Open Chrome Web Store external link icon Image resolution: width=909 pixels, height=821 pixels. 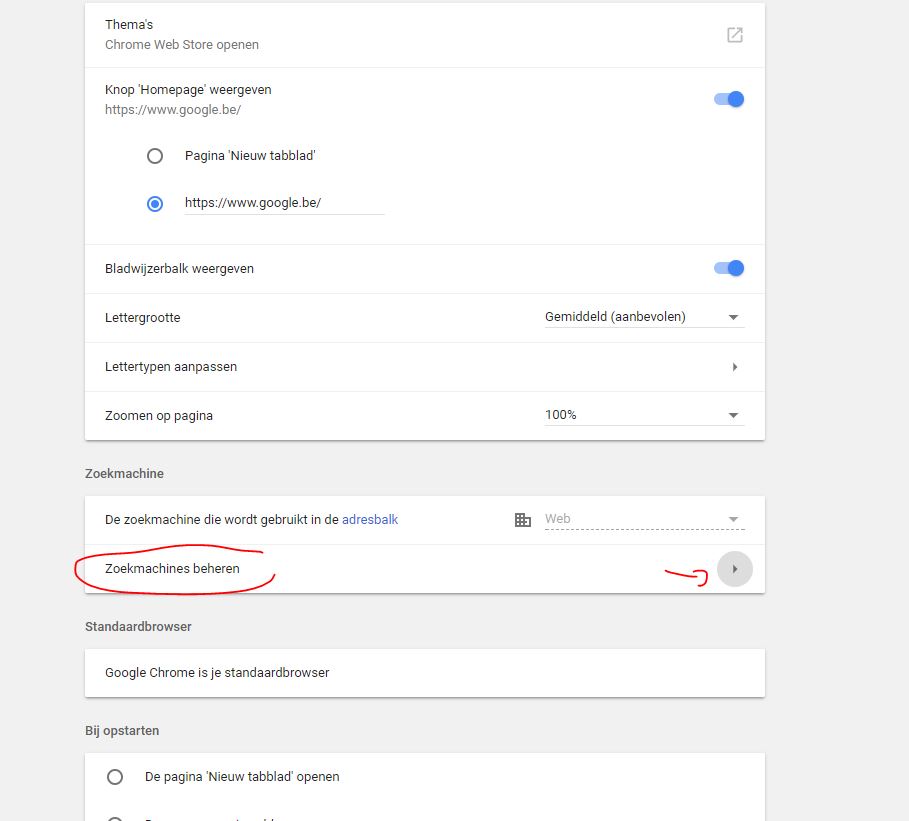[735, 35]
